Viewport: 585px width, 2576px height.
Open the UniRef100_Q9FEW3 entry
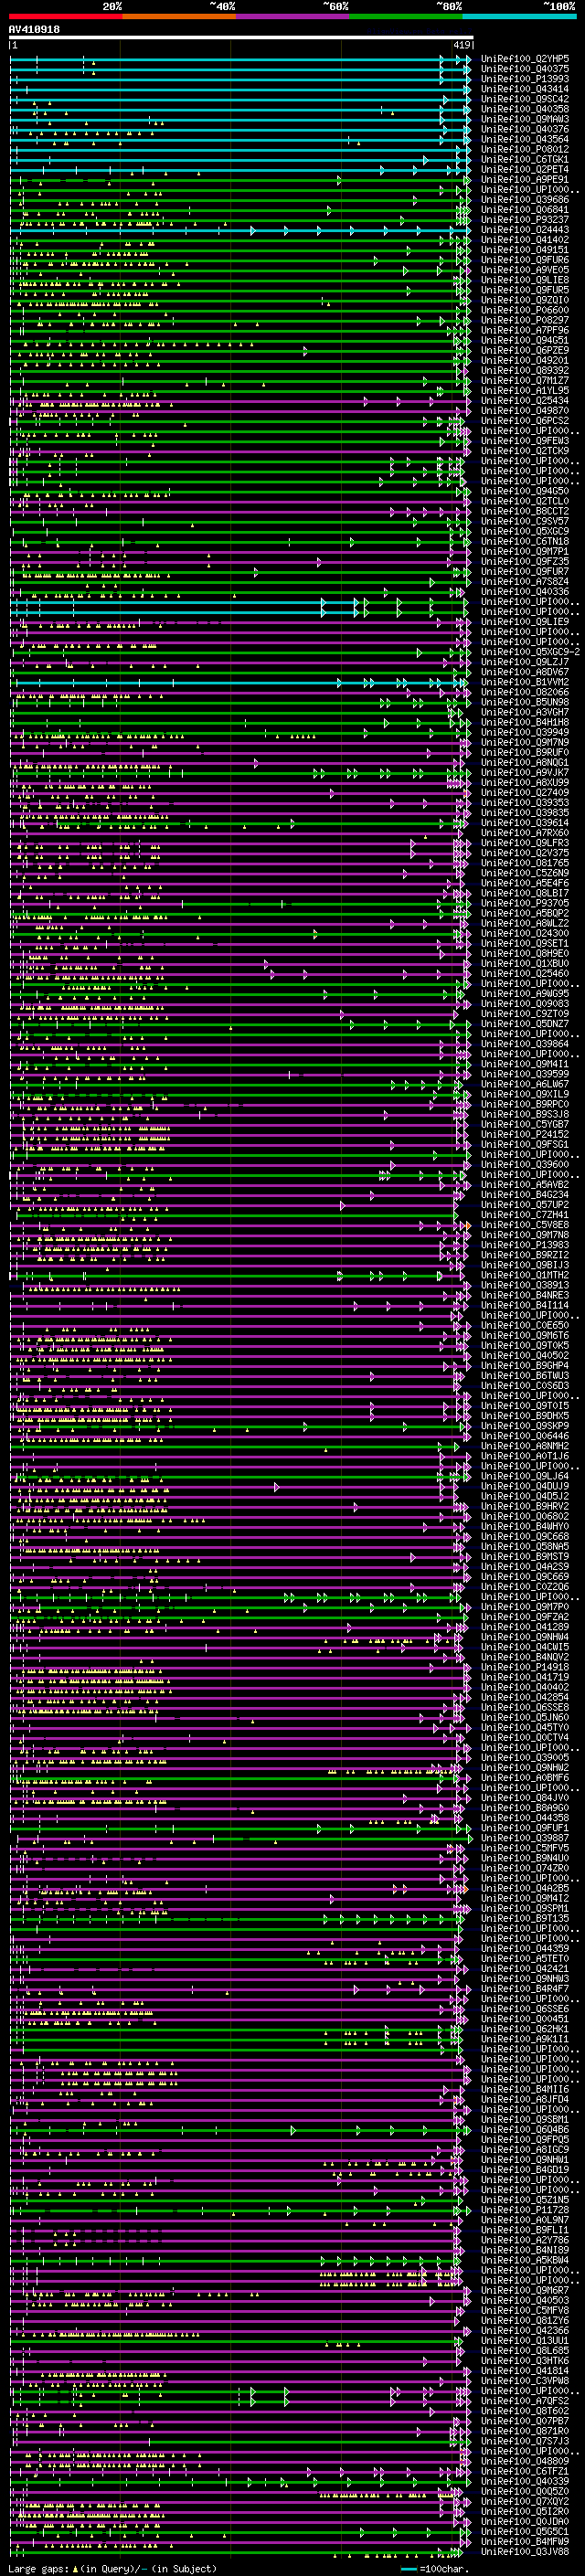(x=525, y=441)
